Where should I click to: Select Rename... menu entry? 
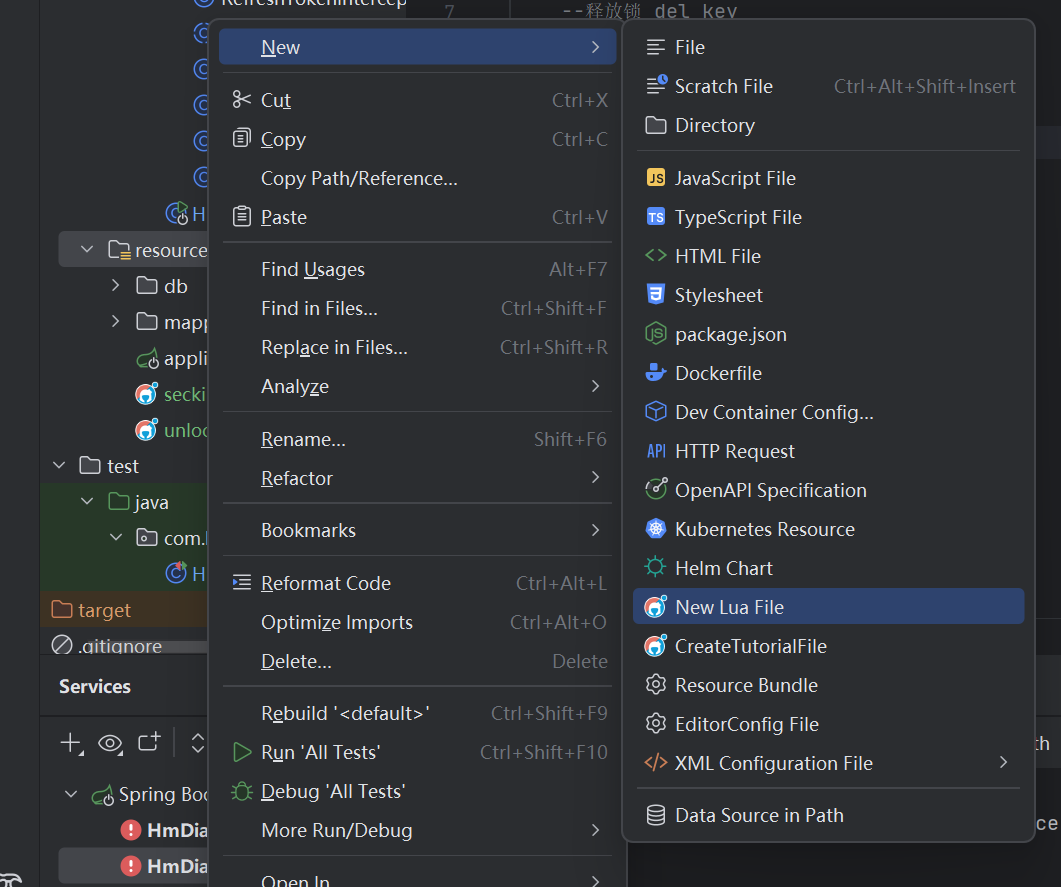pyautogui.click(x=417, y=439)
